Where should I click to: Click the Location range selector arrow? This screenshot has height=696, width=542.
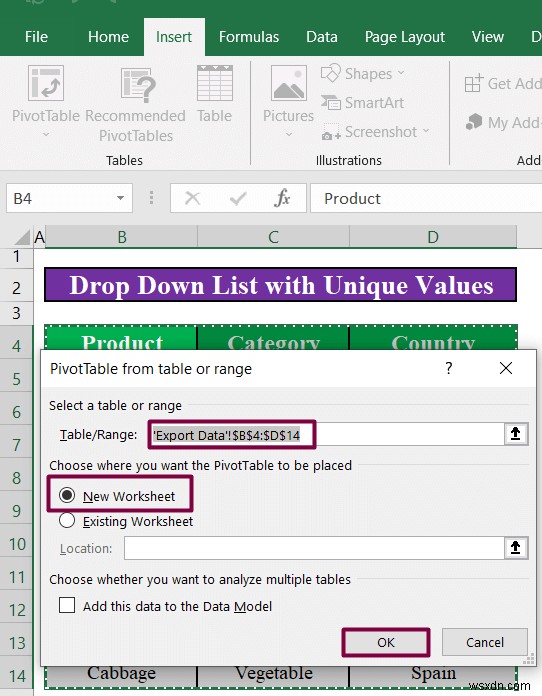[515, 548]
